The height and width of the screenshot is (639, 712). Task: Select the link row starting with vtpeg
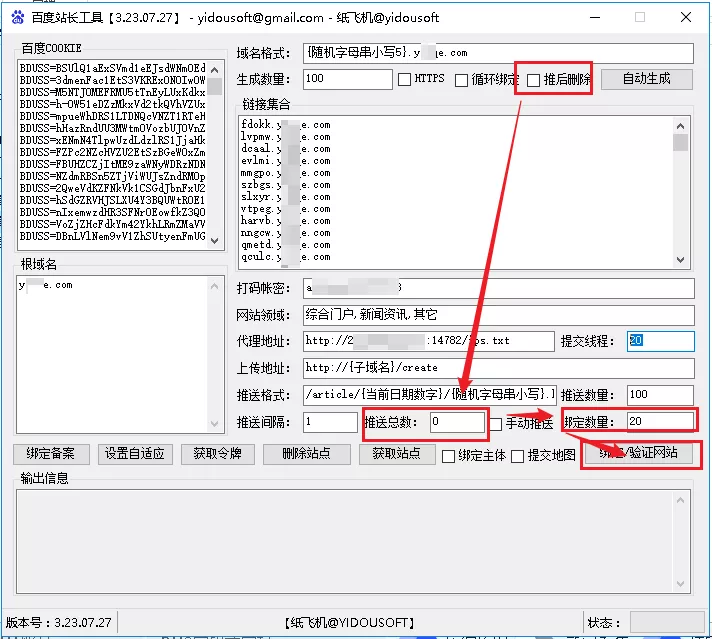[x=286, y=209]
